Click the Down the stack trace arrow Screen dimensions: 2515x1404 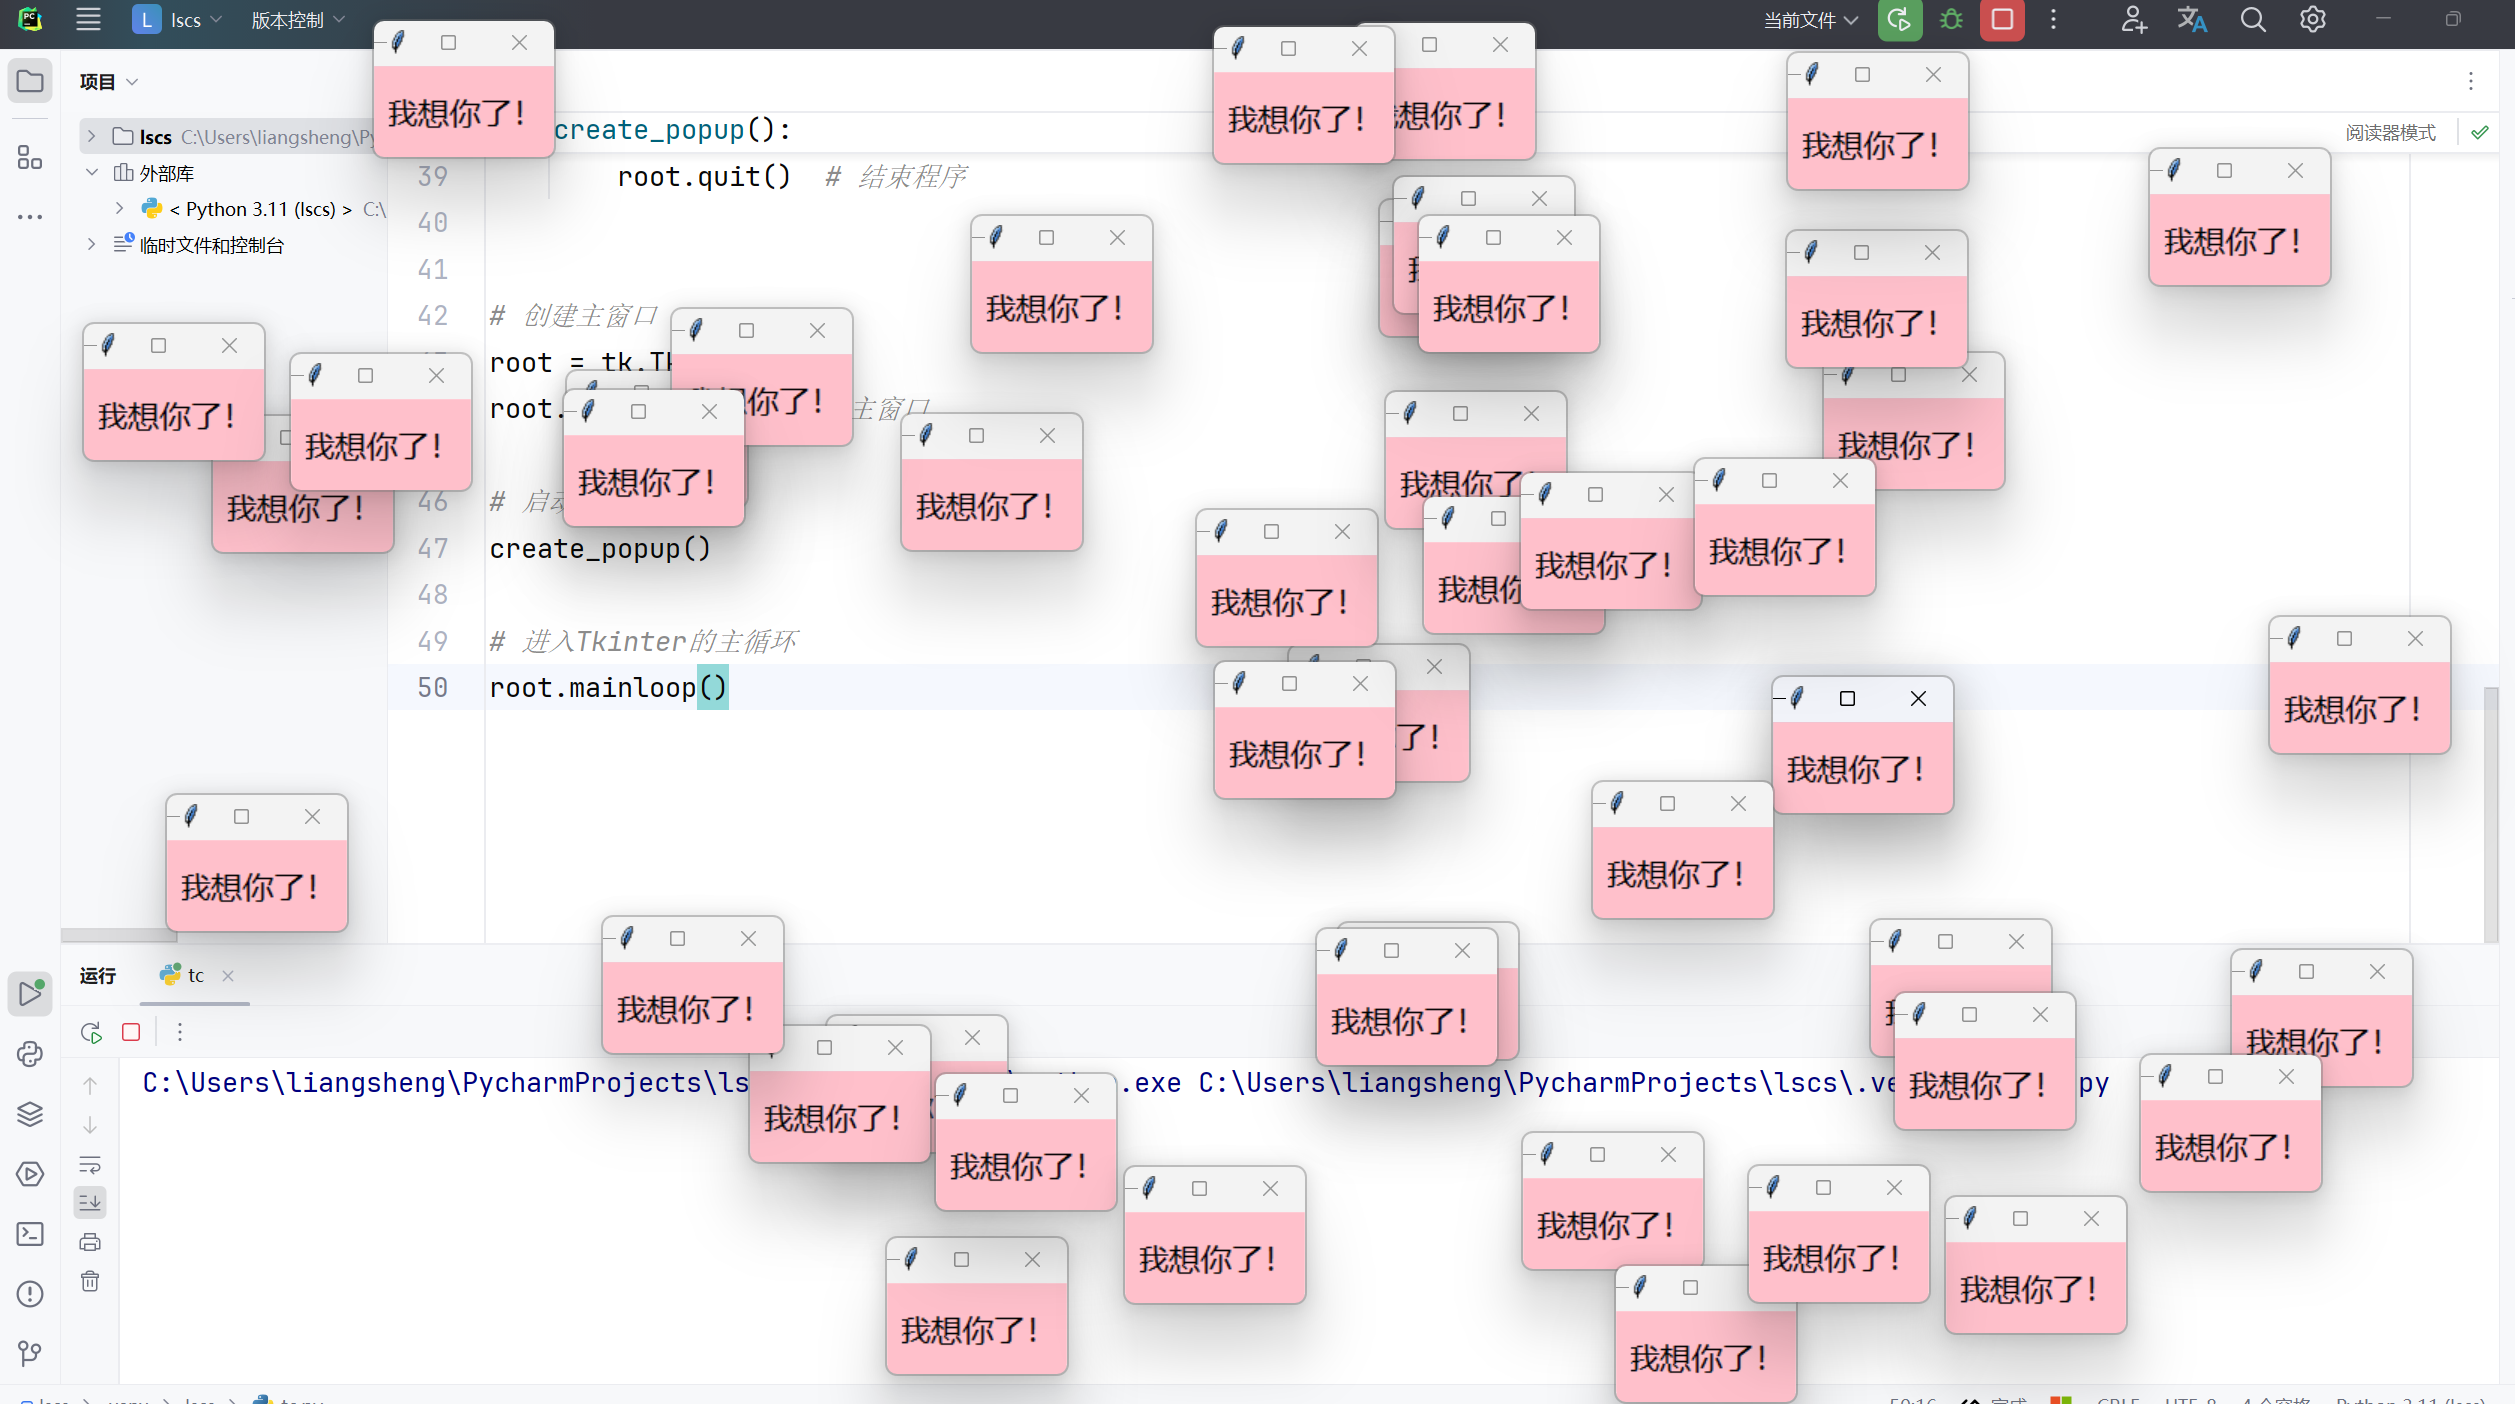pos(90,1125)
